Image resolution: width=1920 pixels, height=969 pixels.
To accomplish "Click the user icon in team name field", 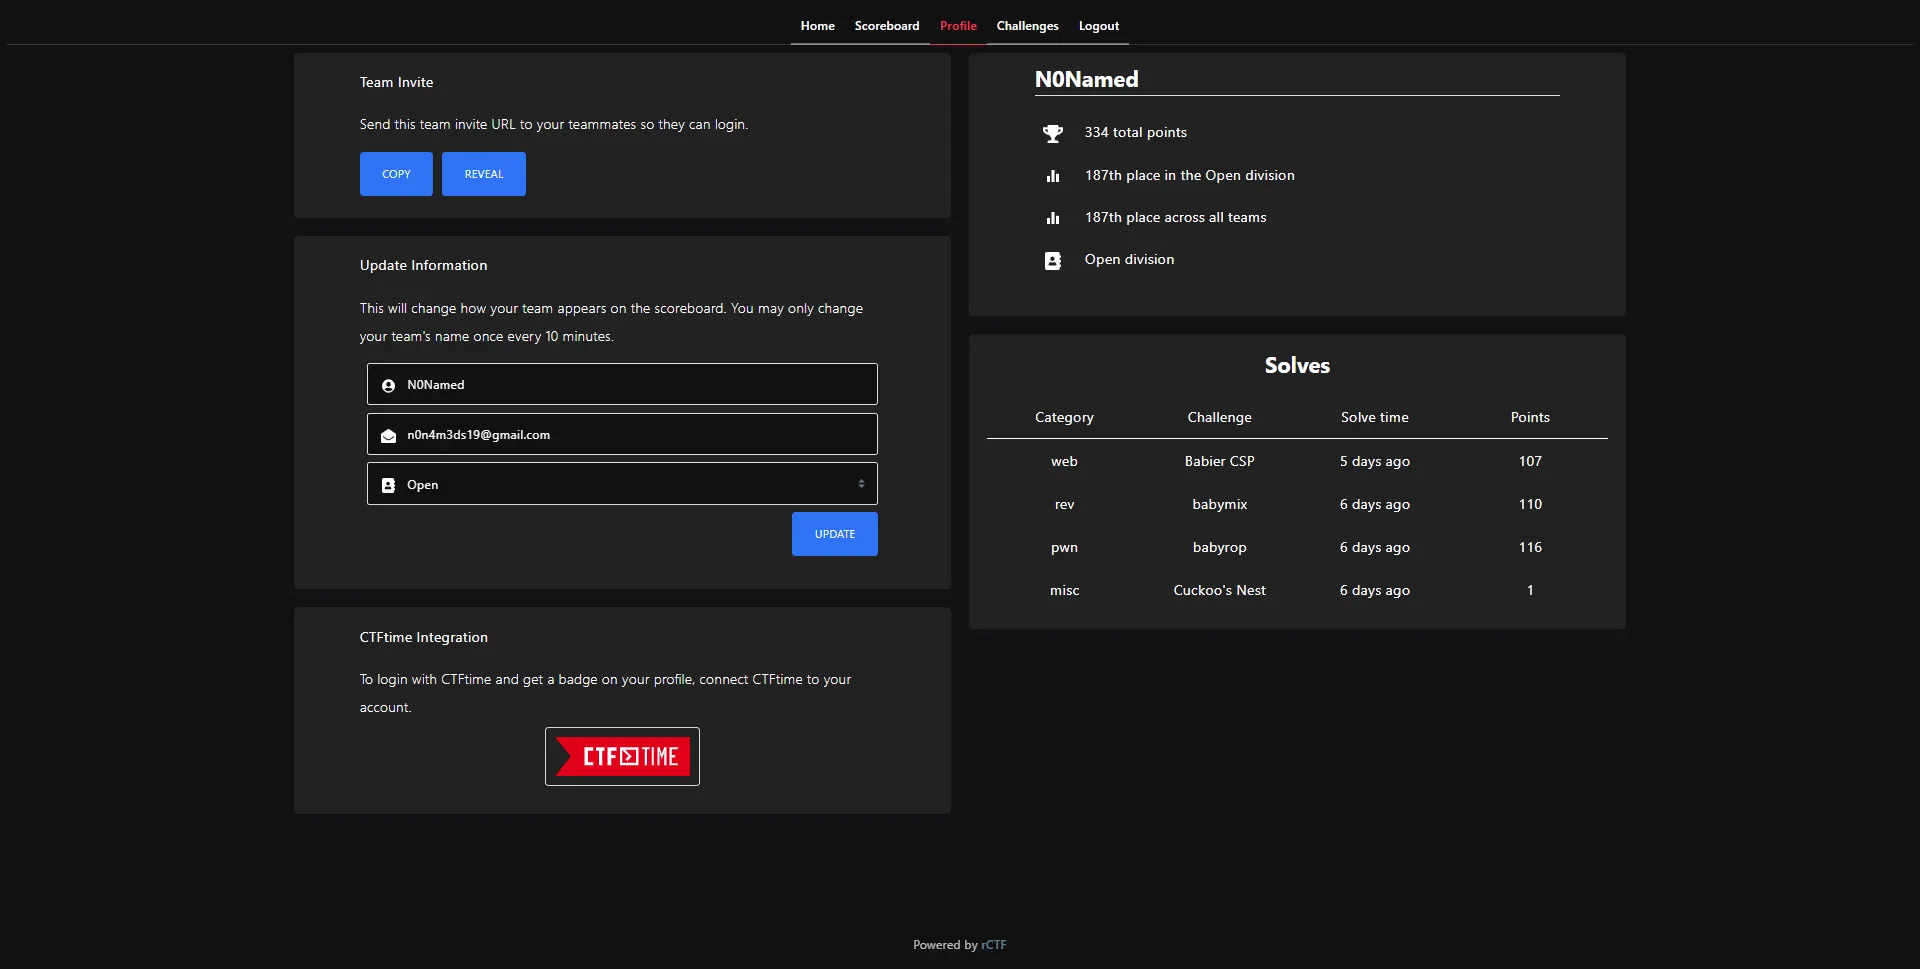I will coord(388,385).
